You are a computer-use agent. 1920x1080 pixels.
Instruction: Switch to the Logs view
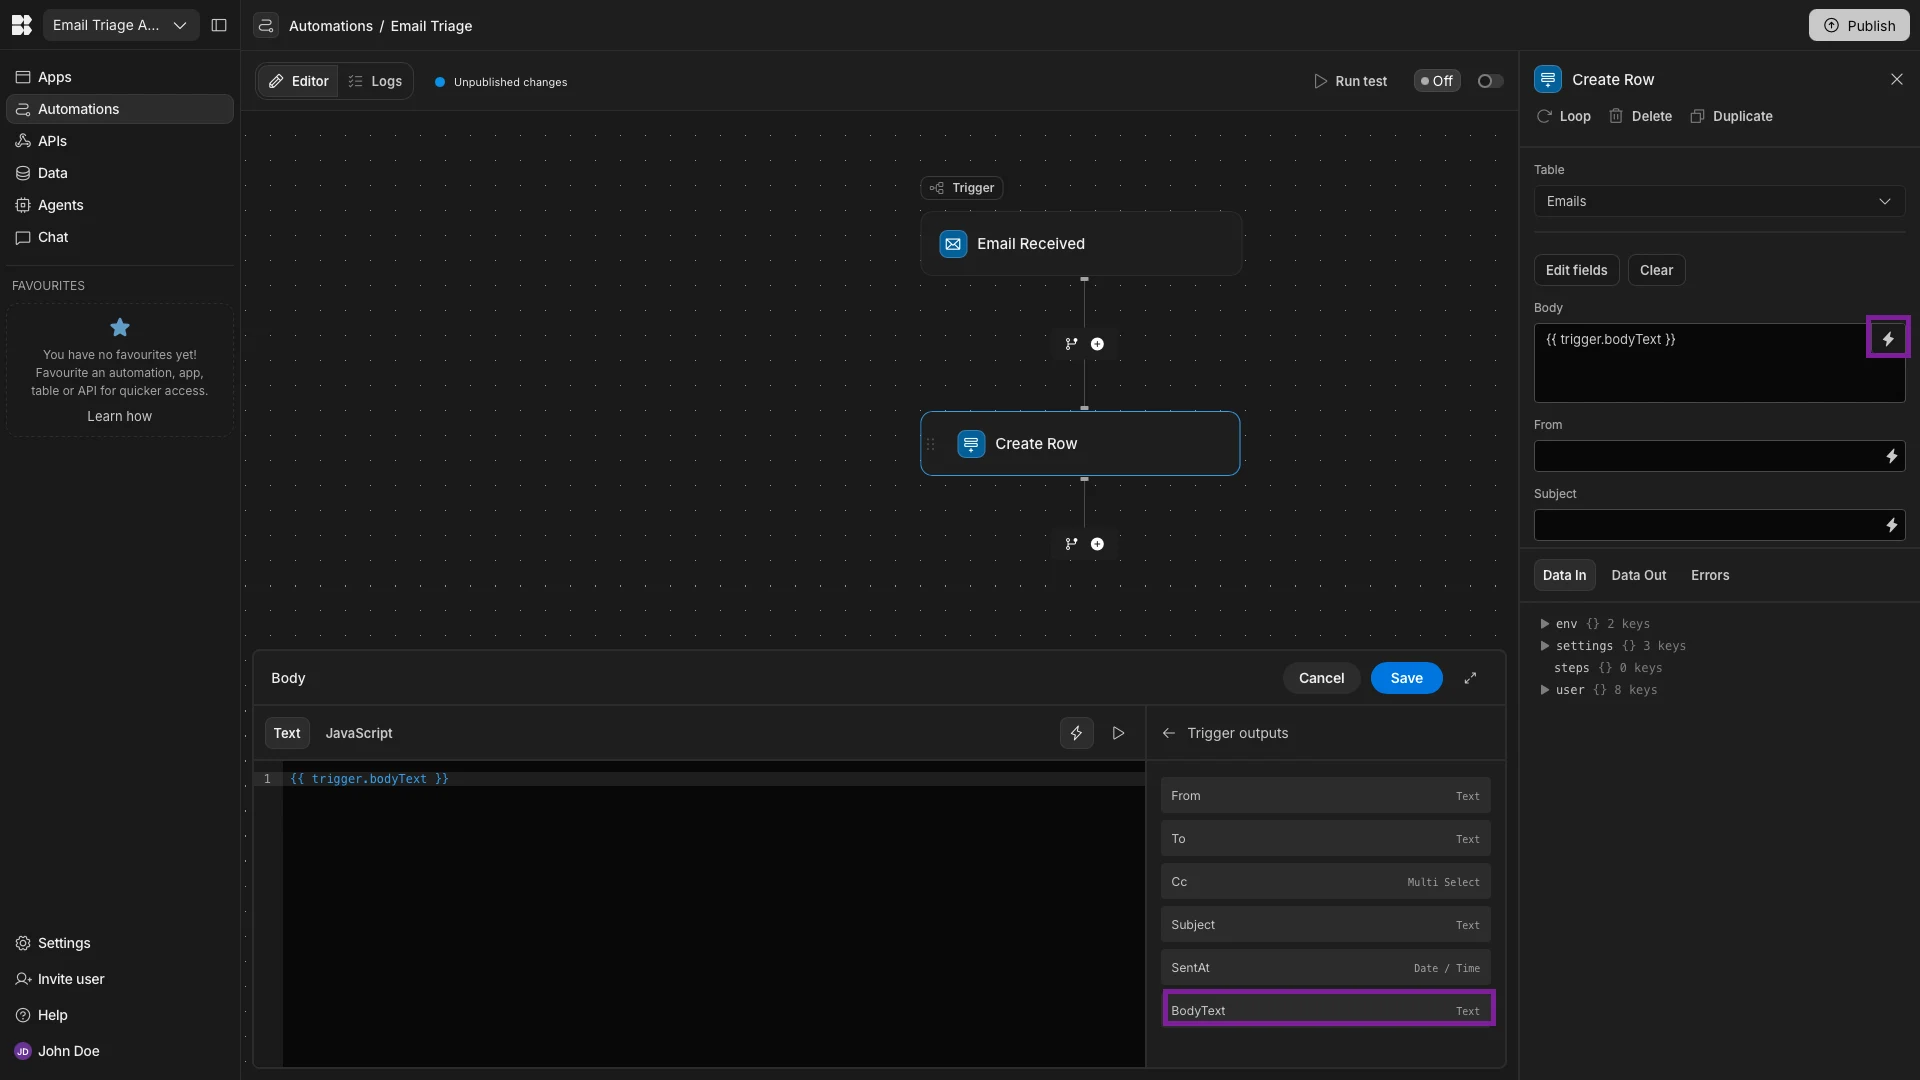coord(376,81)
